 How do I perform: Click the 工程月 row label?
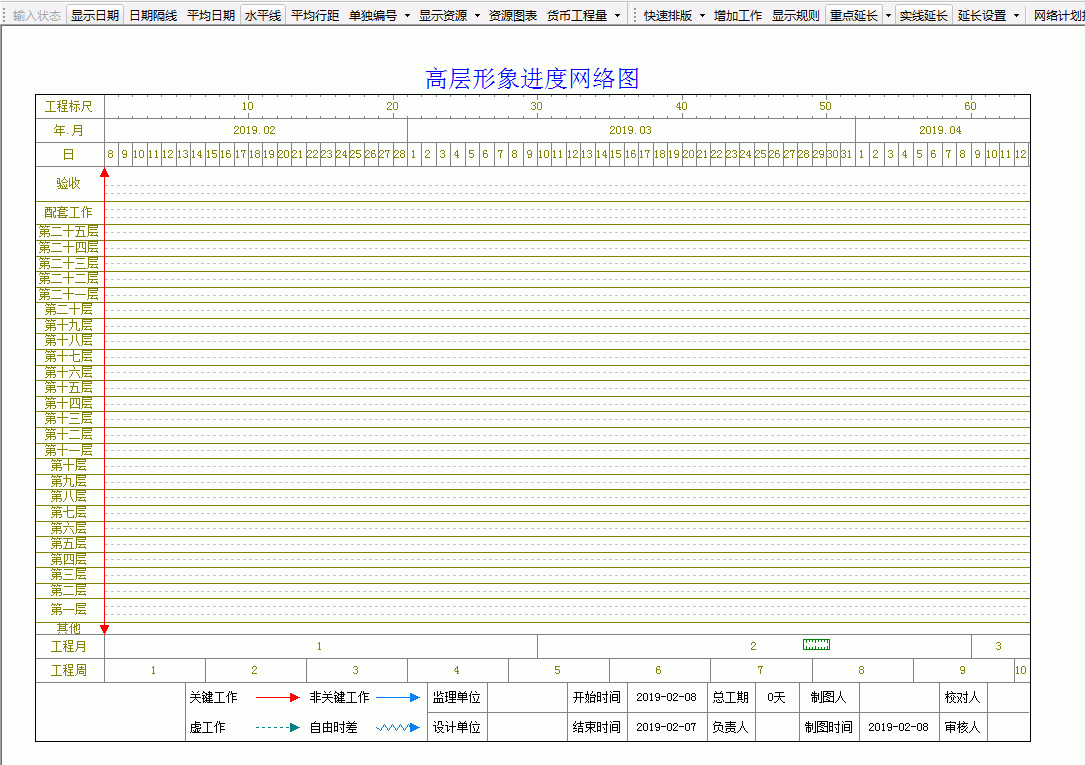tap(69, 646)
